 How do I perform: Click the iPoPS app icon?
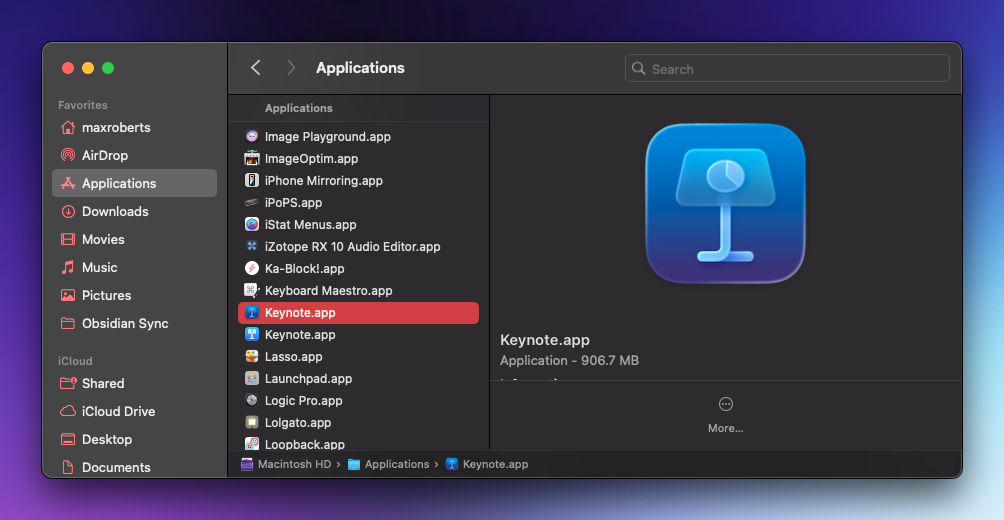(252, 202)
